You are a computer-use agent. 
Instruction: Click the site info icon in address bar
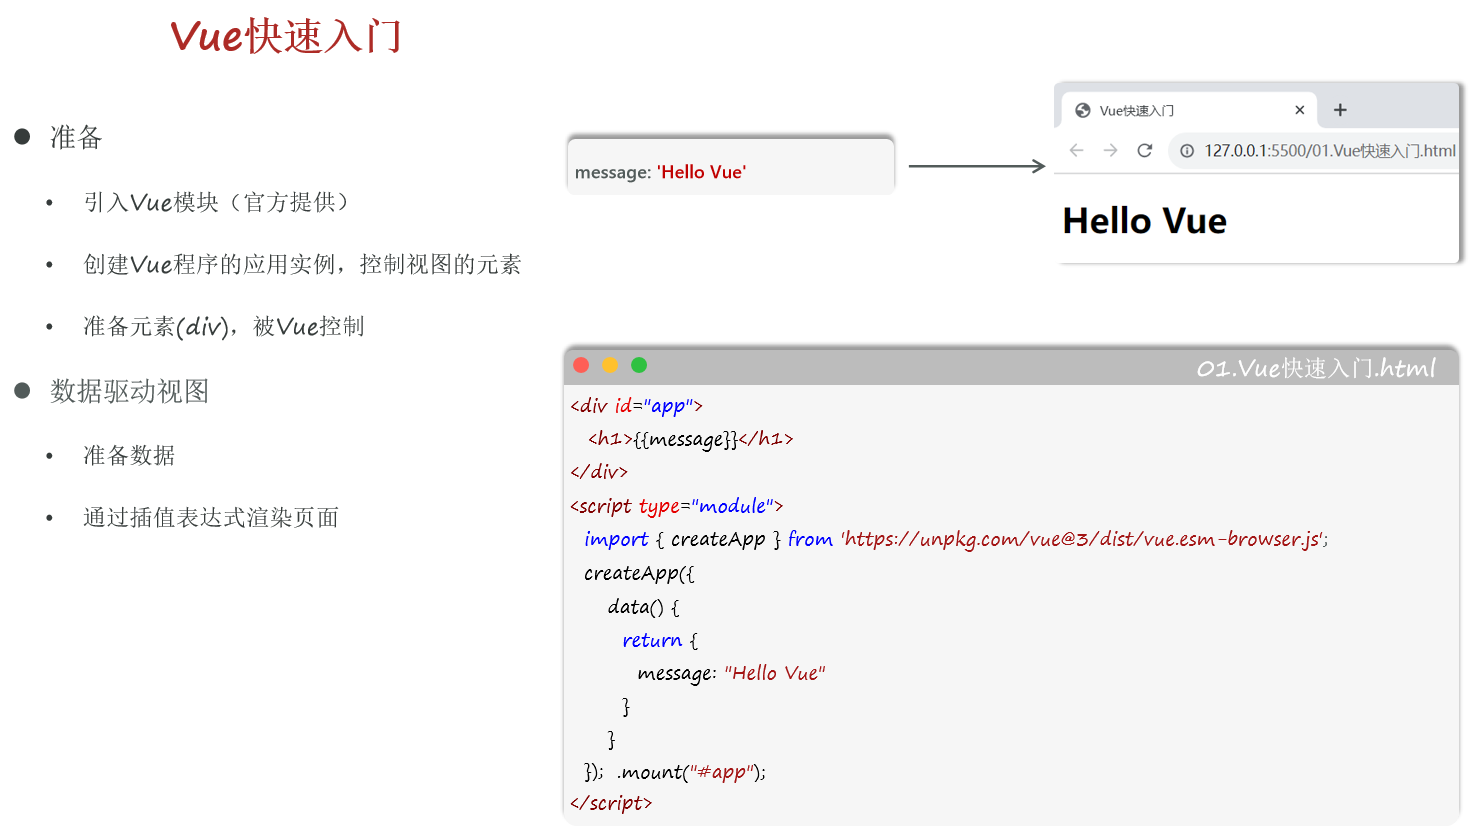1187,151
